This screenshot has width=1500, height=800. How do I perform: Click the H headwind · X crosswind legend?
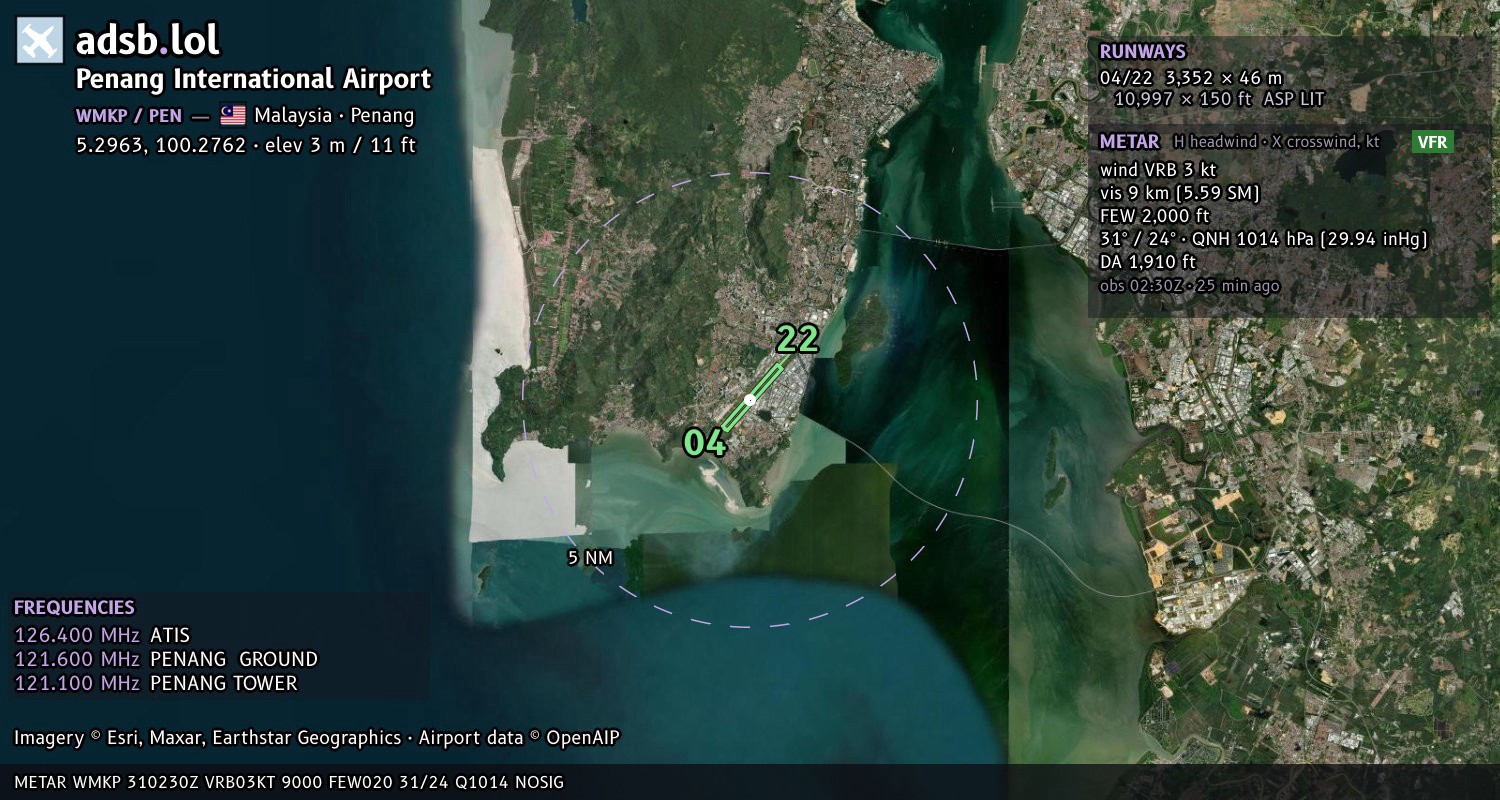(x=1276, y=142)
